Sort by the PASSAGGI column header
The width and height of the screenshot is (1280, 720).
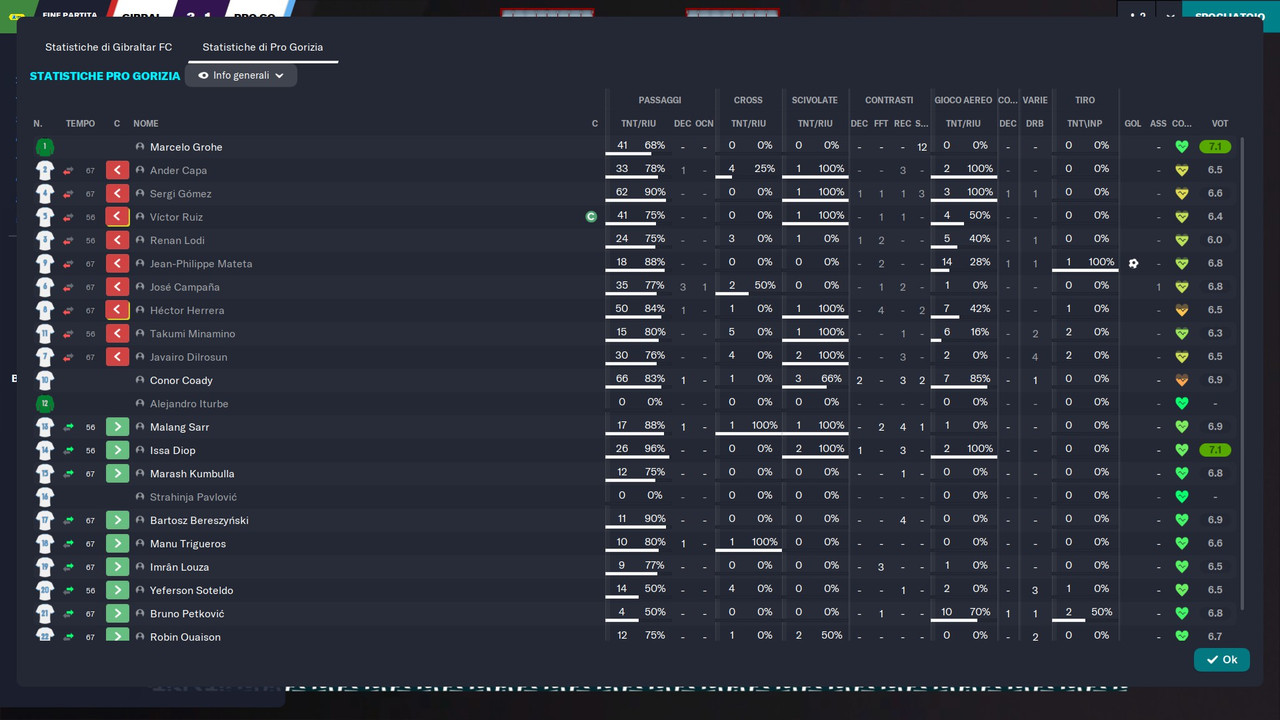tap(660, 100)
